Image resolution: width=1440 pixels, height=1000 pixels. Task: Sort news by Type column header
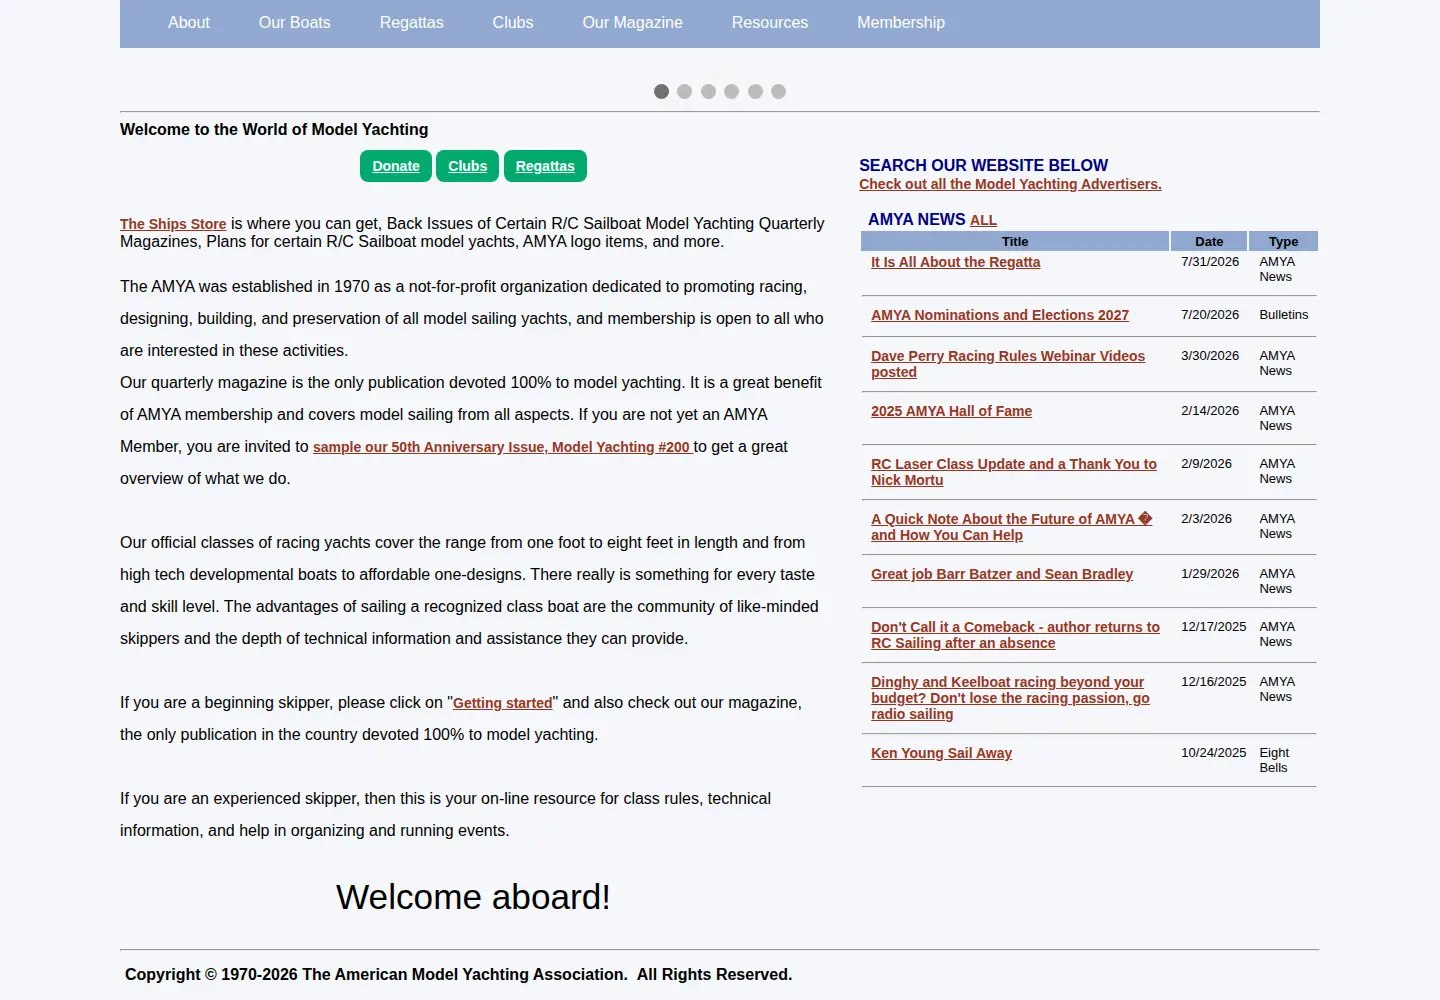coord(1283,241)
